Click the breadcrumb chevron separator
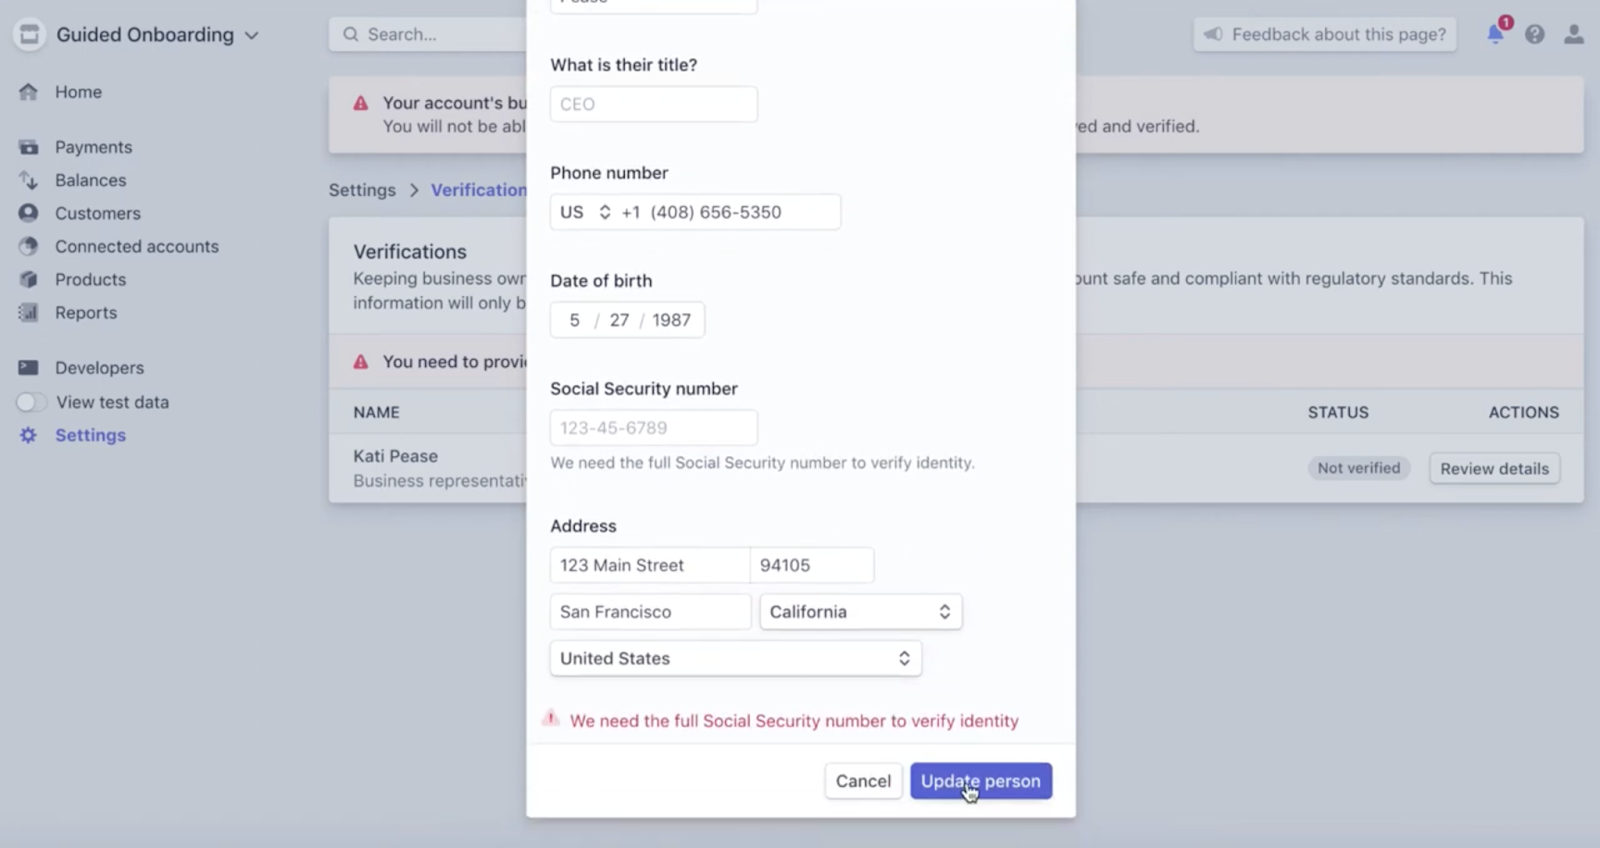This screenshot has width=1600, height=848. [x=414, y=190]
